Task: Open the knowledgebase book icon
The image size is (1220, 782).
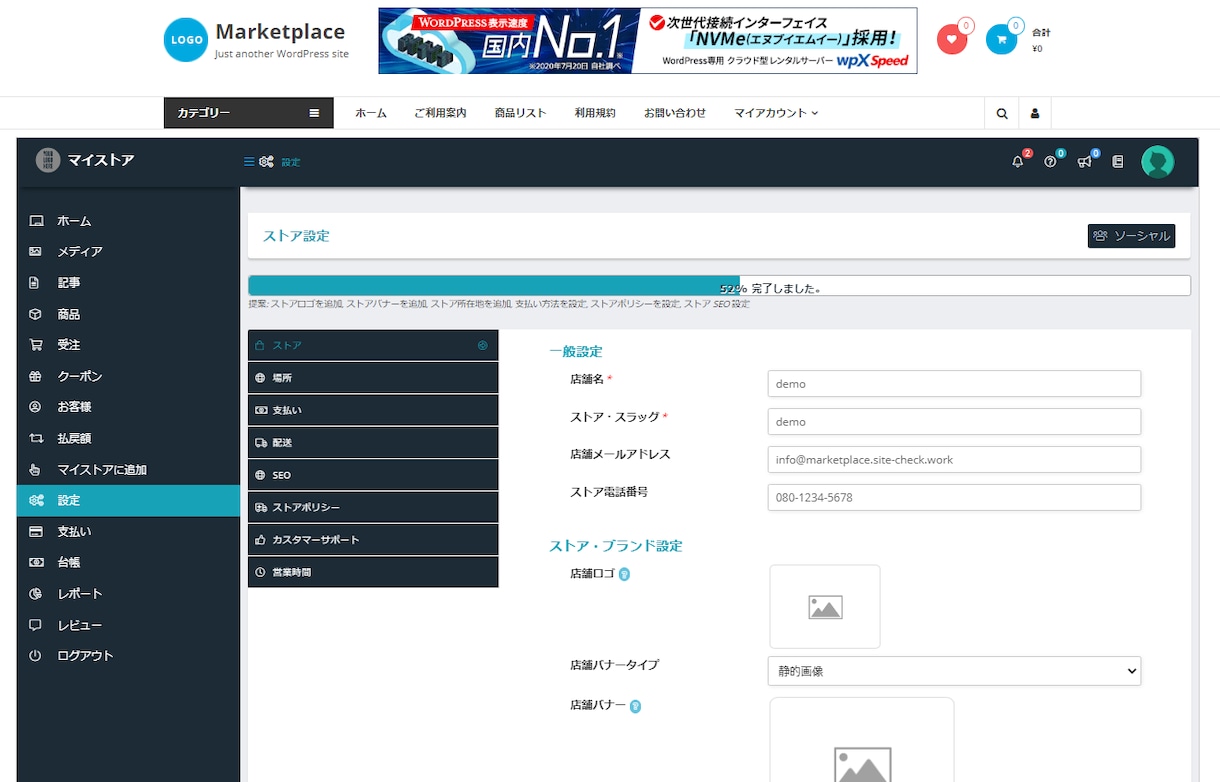Action: 1118,162
